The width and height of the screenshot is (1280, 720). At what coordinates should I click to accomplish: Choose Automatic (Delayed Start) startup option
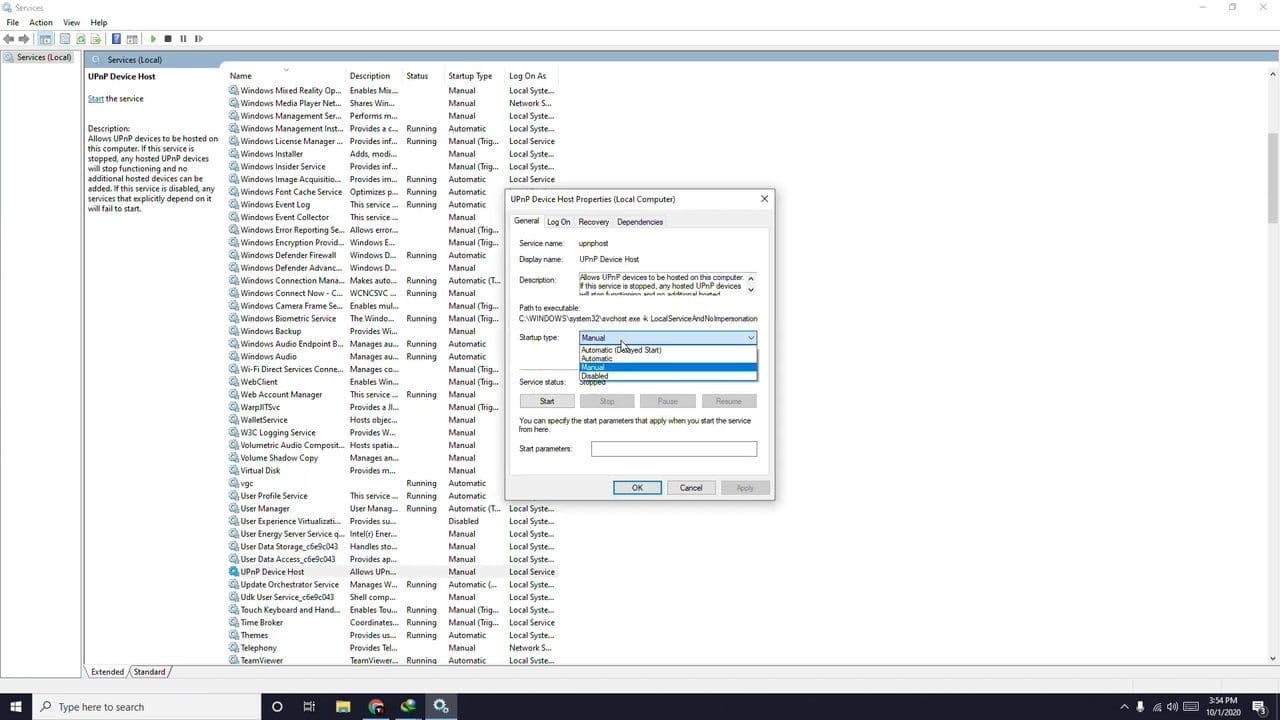[x=621, y=350]
